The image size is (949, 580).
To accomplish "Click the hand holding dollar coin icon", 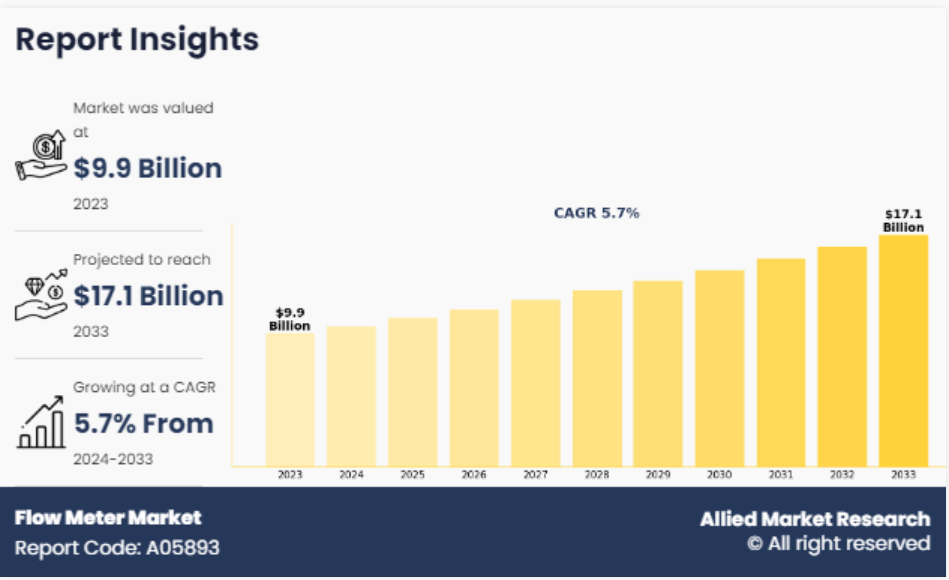I will [41, 156].
